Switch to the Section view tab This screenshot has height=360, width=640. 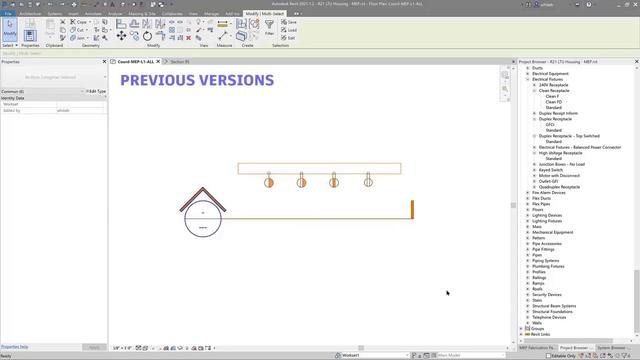click(x=180, y=62)
